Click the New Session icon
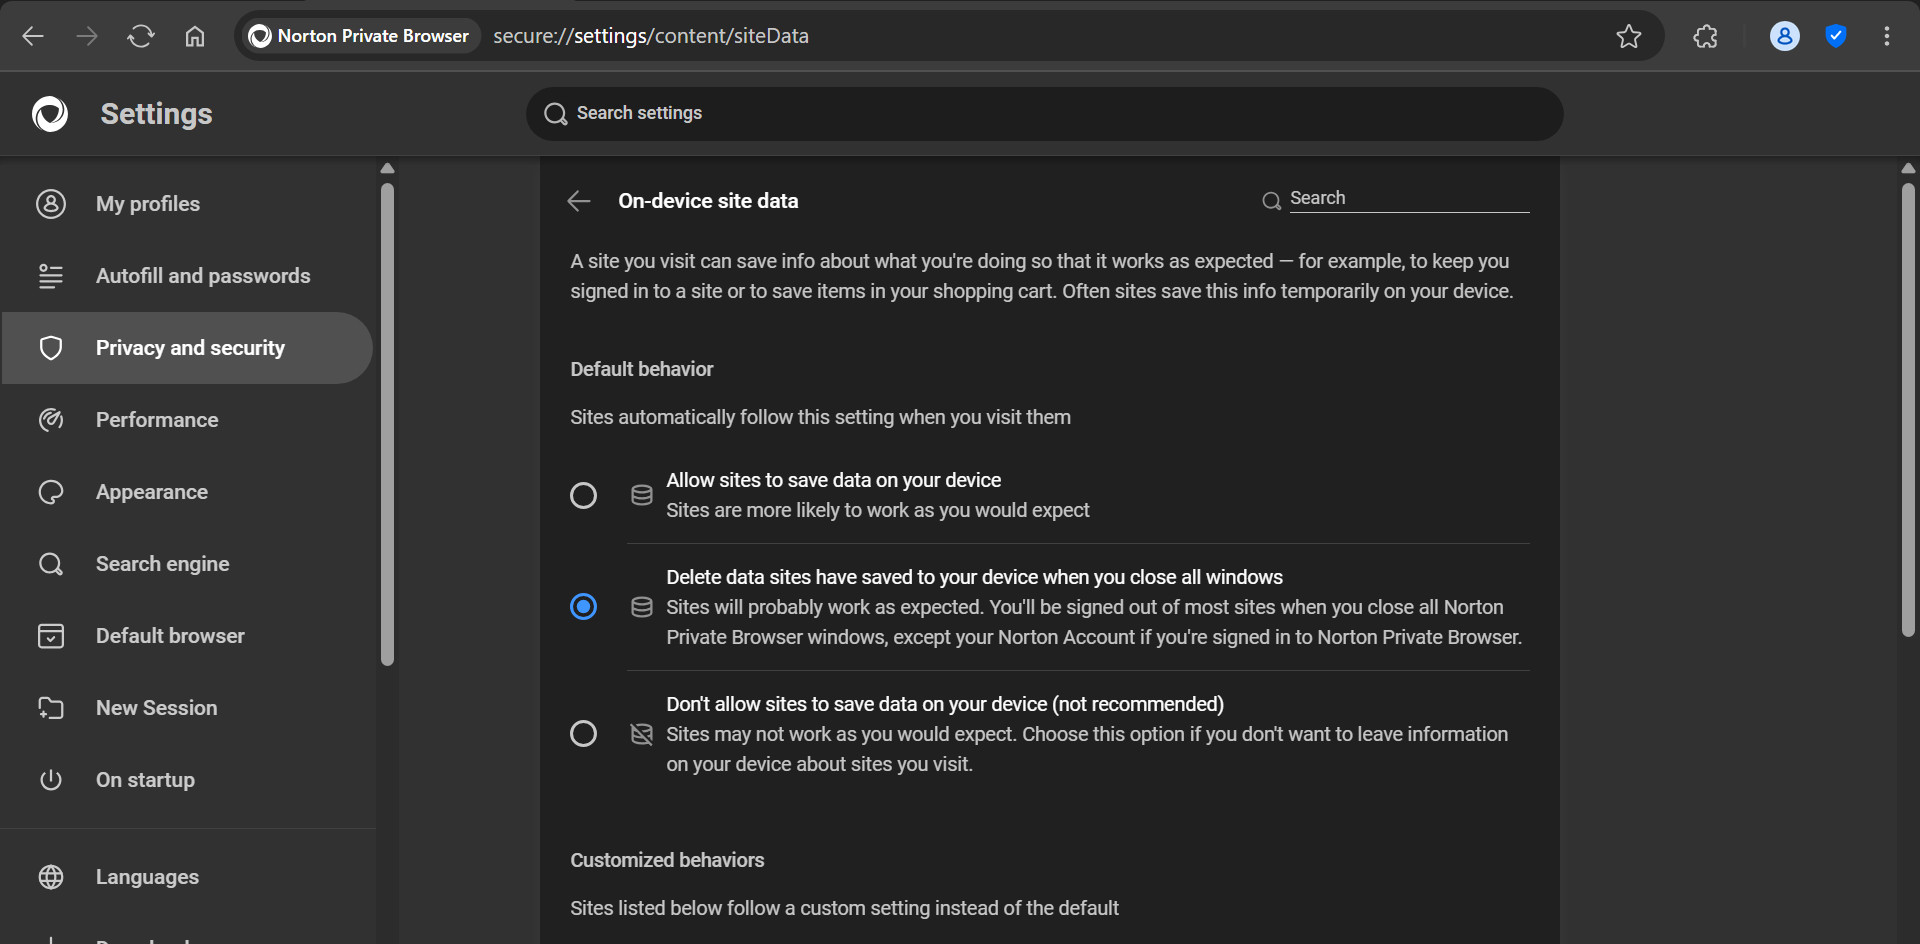This screenshot has height=944, width=1920. [51, 708]
